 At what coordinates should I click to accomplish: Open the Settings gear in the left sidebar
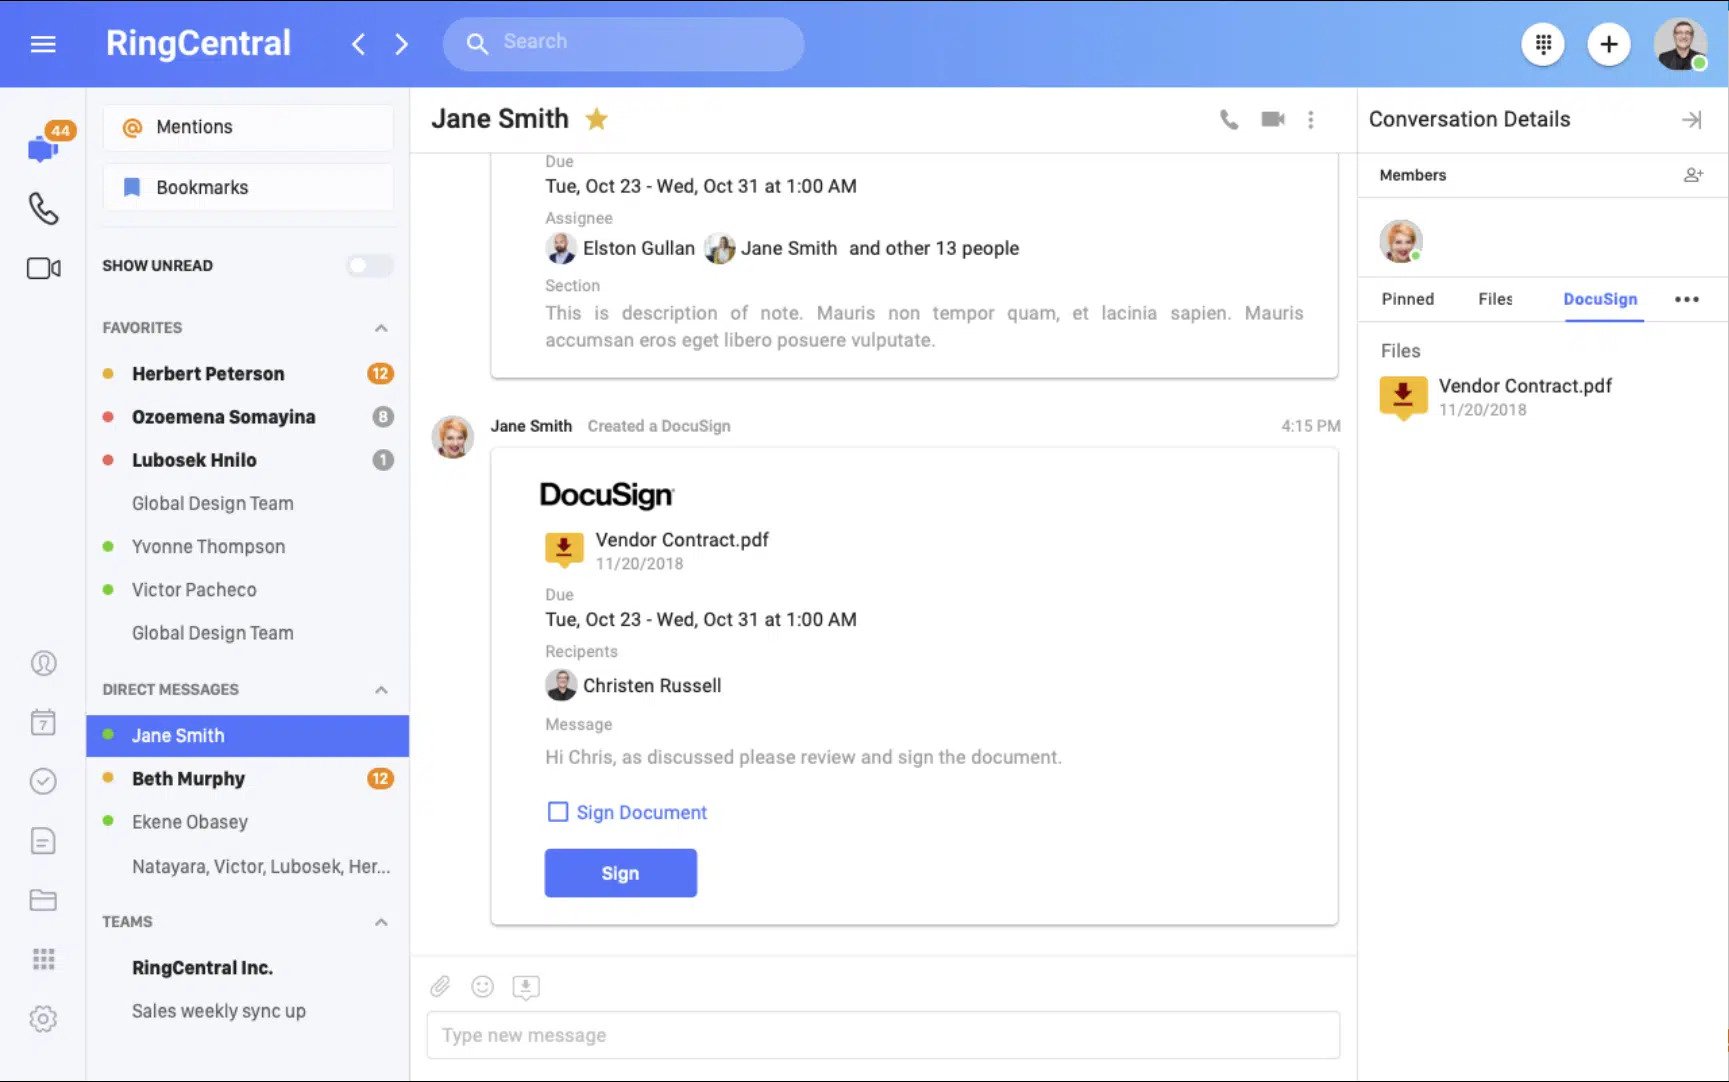coord(43,1019)
